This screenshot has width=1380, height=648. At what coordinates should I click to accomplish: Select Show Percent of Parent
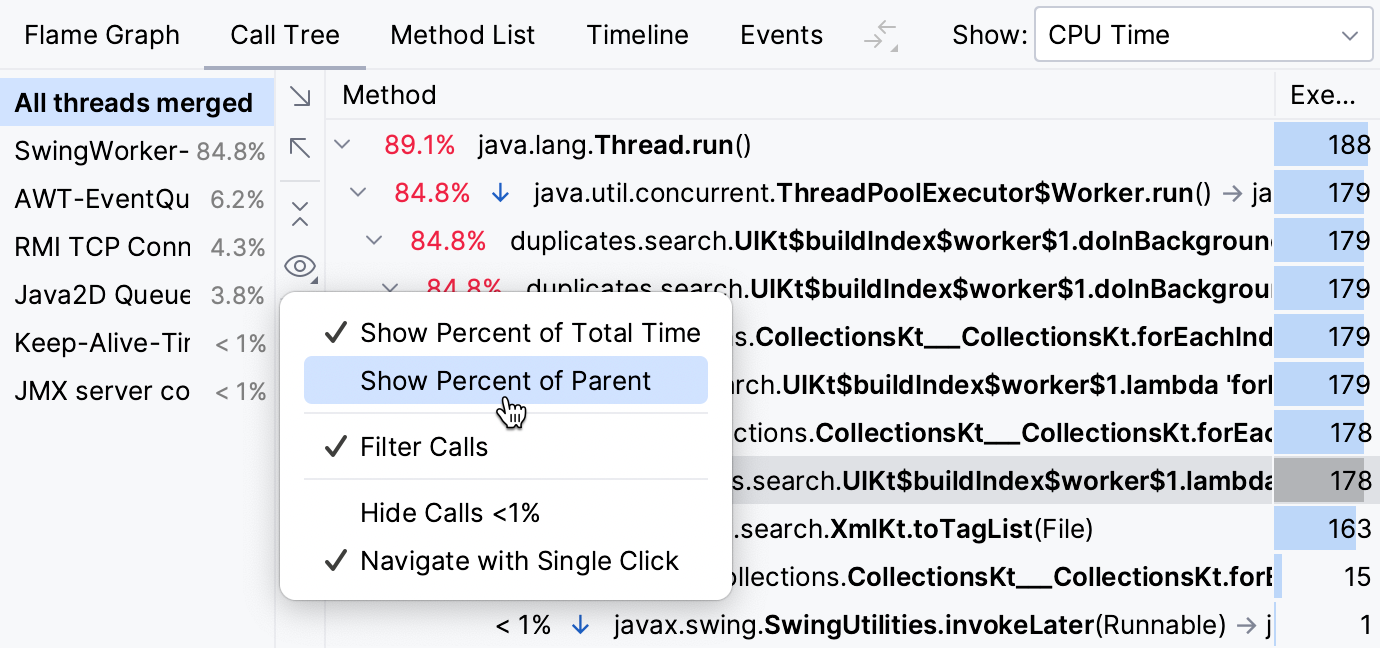[505, 380]
